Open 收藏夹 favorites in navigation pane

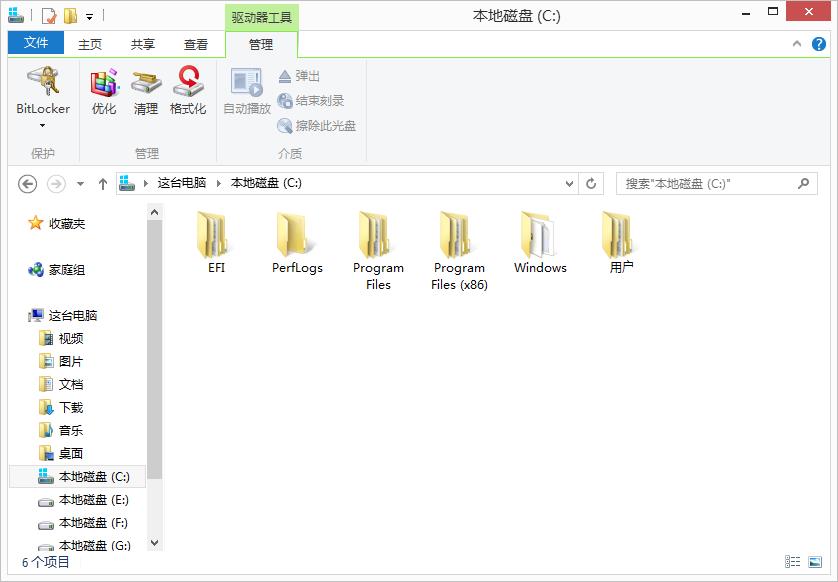coord(57,223)
